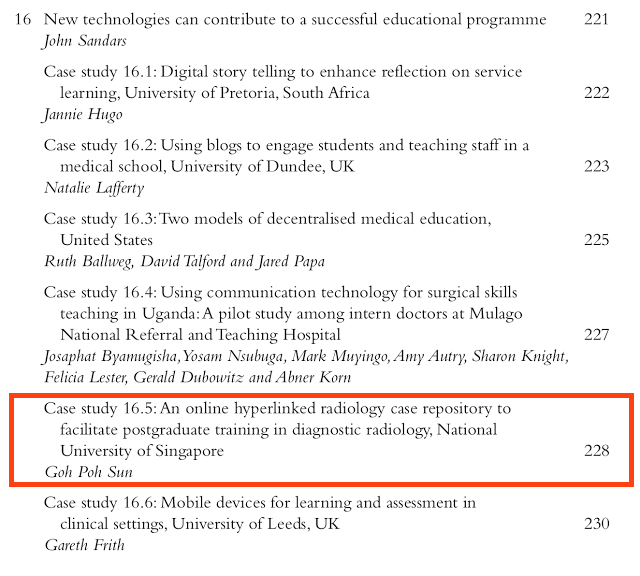Select authors Ruth Ballweg, David Talford line
The image size is (640, 576).
(x=184, y=261)
